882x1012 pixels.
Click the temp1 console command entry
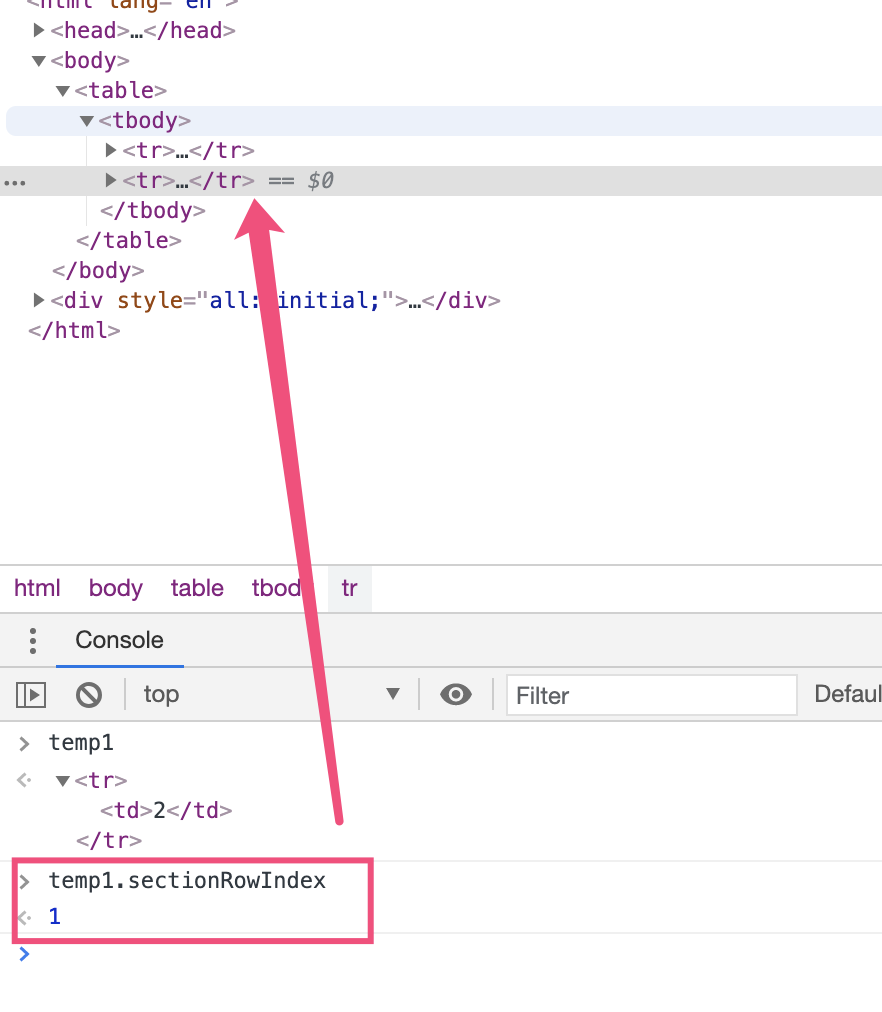point(81,743)
